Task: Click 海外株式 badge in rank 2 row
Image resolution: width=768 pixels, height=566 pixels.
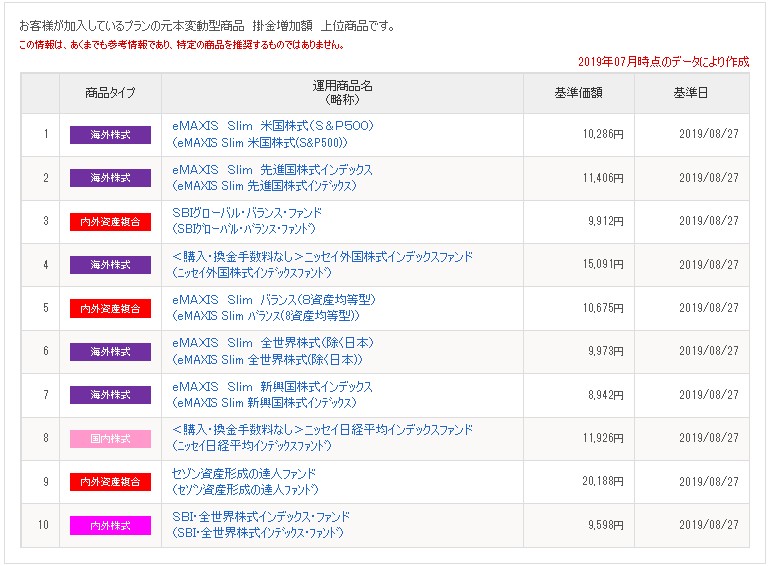Action: point(110,178)
